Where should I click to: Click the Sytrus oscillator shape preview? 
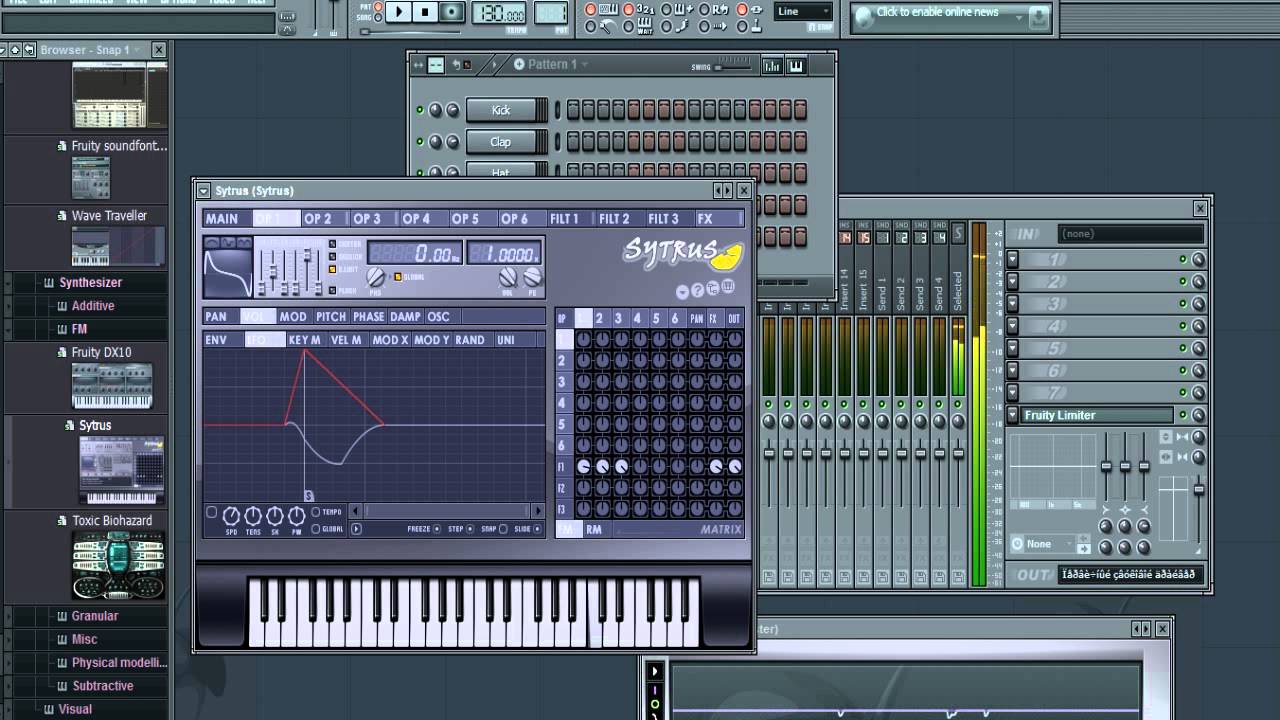228,273
